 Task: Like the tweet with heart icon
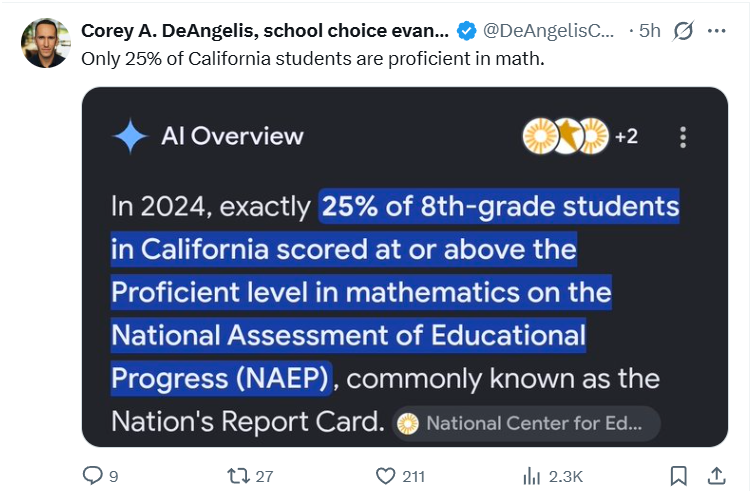[385, 476]
